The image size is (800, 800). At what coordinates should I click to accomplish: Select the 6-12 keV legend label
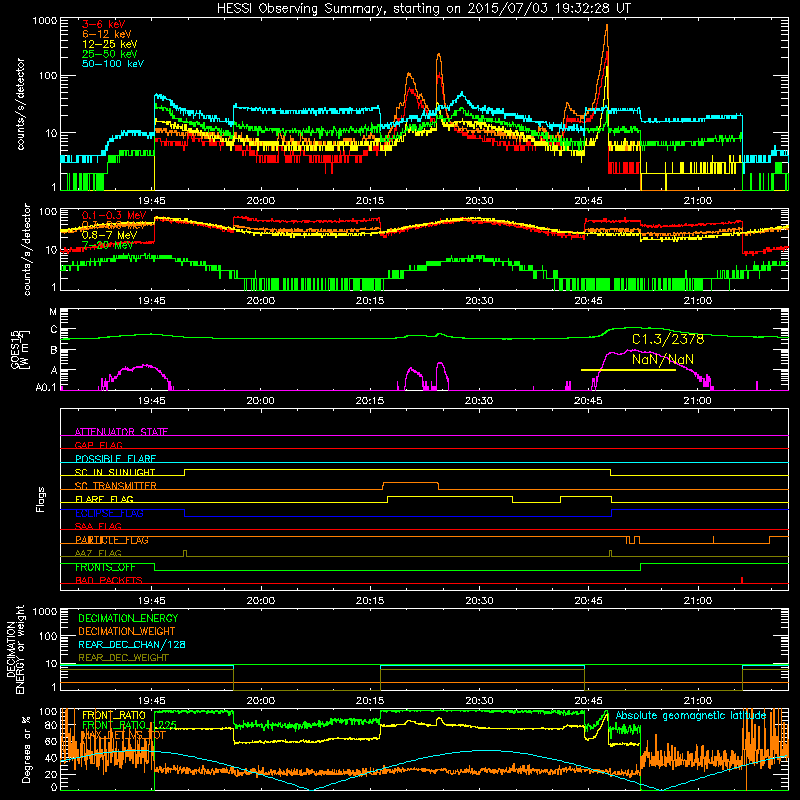[x=107, y=34]
